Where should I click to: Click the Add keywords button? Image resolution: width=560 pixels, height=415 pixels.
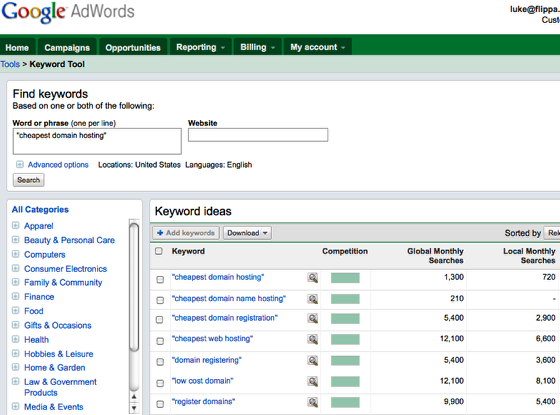pyautogui.click(x=186, y=233)
